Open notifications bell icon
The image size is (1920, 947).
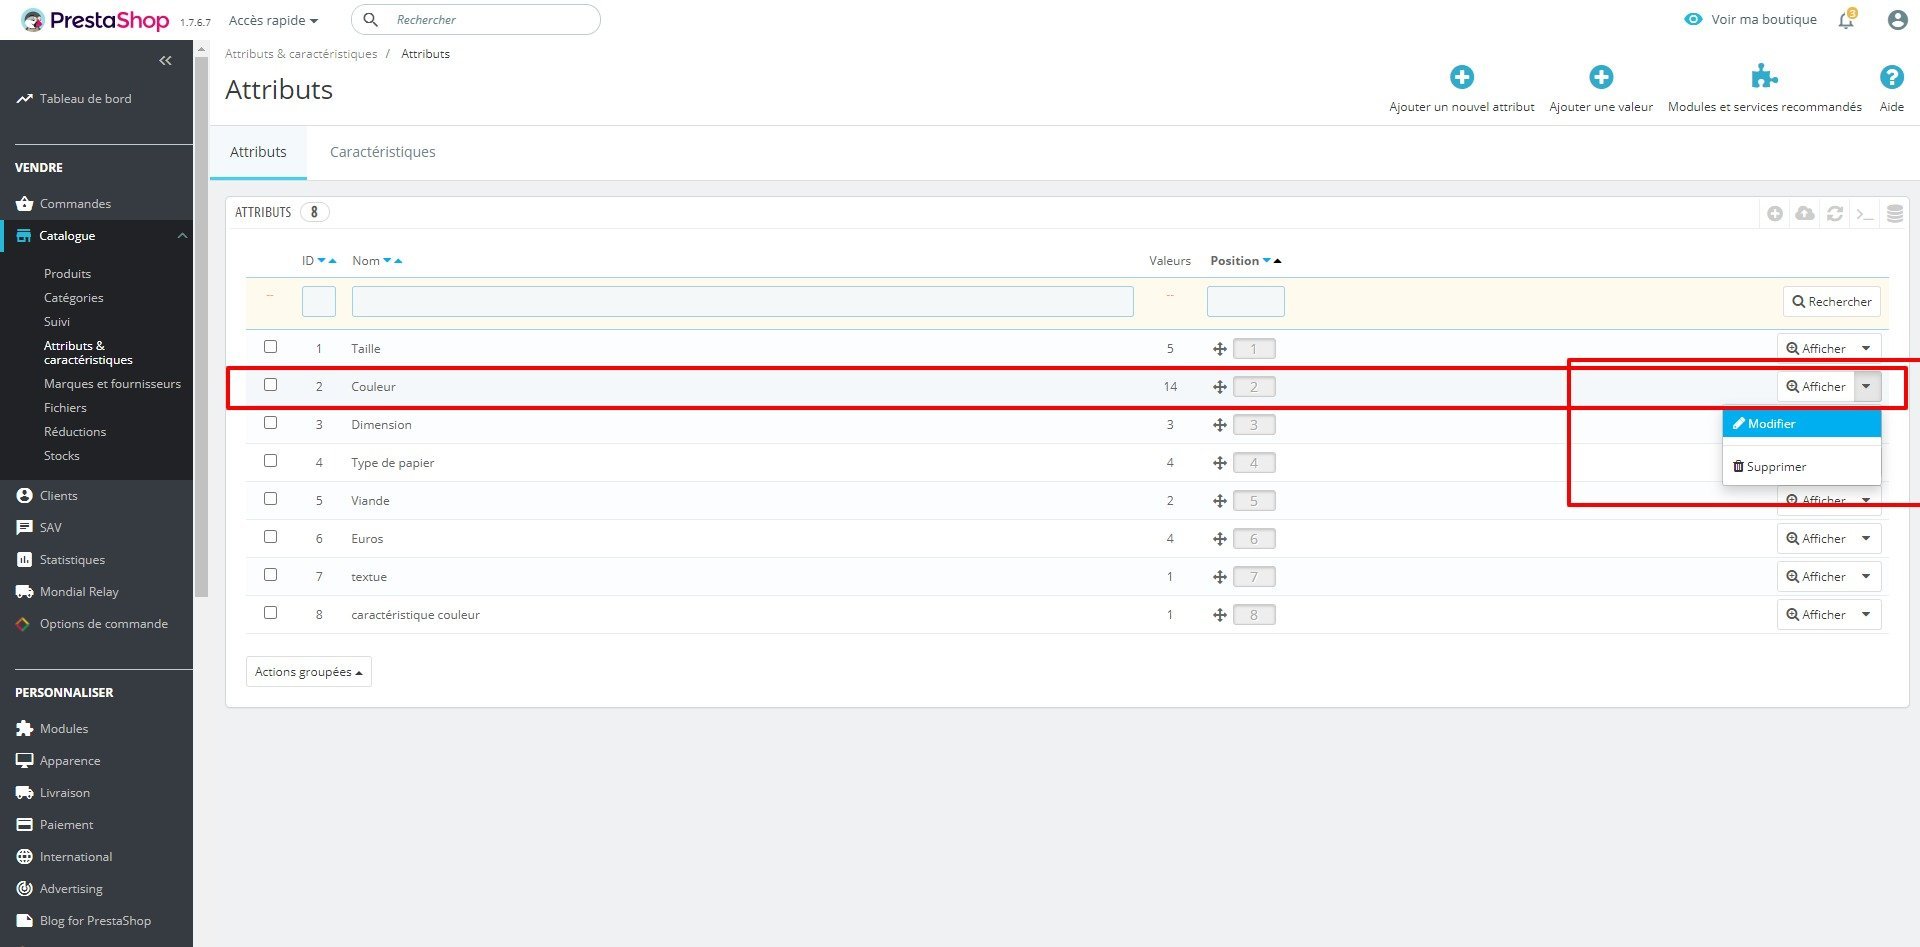(x=1846, y=20)
